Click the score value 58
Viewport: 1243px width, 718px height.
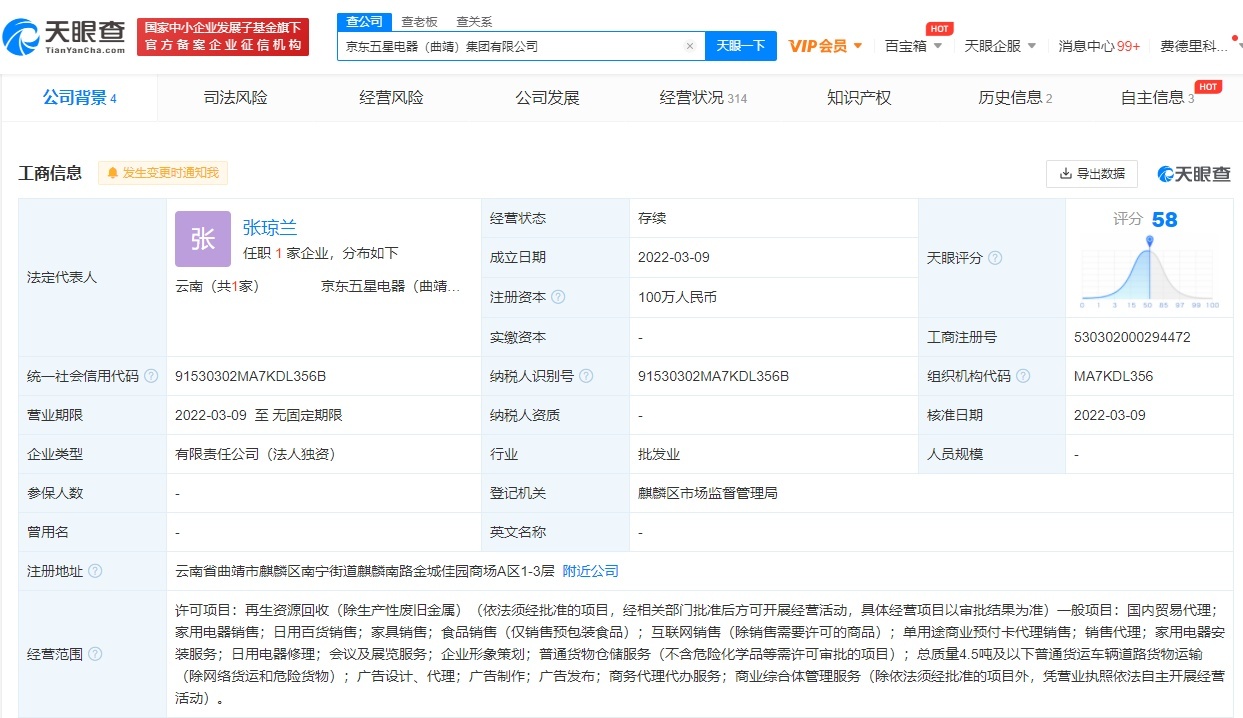click(1164, 219)
